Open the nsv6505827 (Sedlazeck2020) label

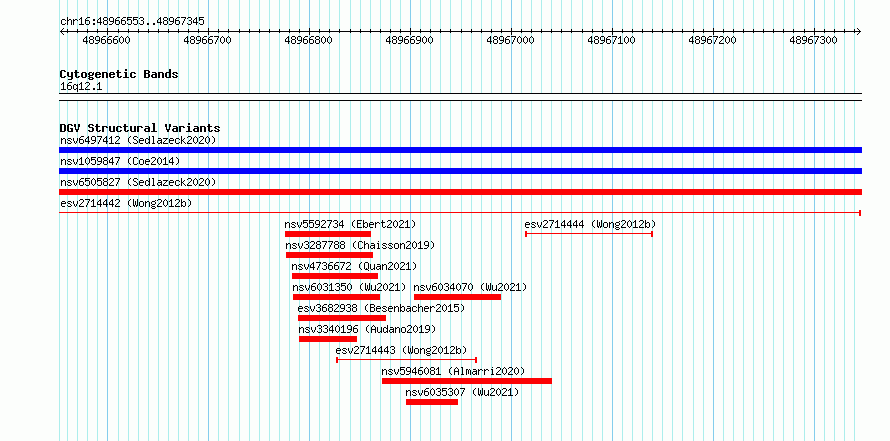pos(138,182)
